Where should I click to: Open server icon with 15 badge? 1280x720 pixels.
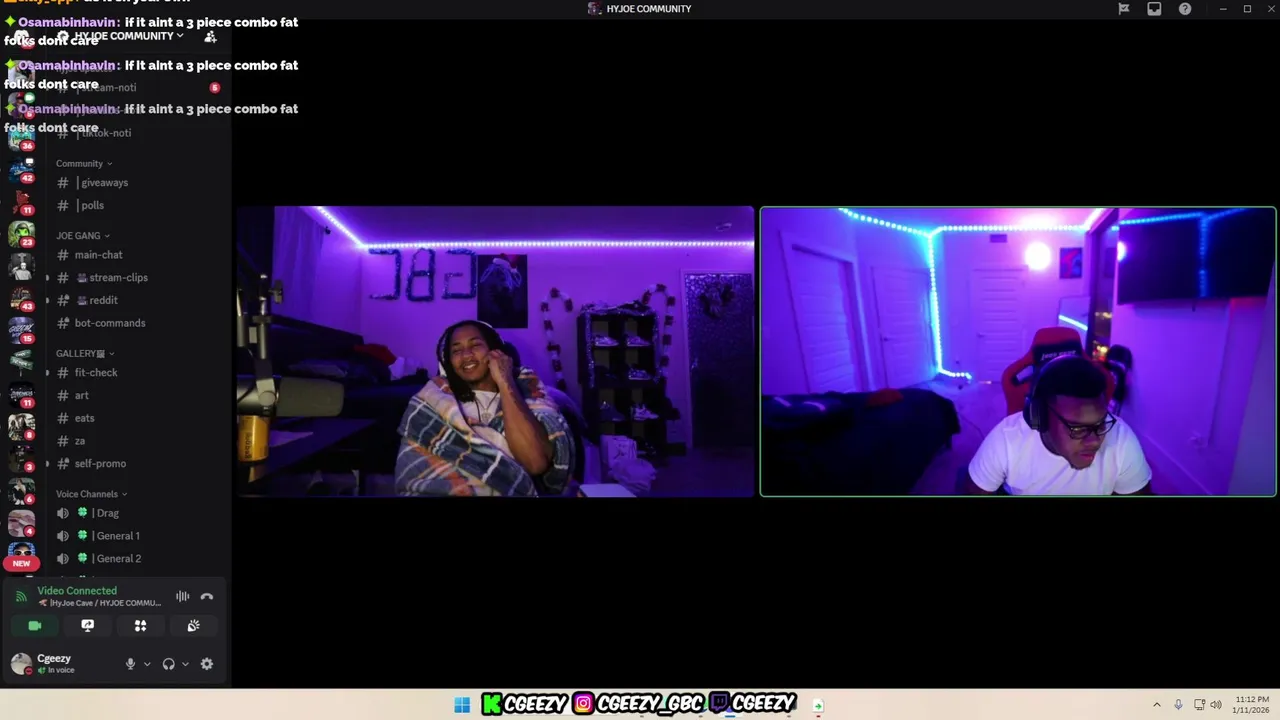click(x=21, y=330)
